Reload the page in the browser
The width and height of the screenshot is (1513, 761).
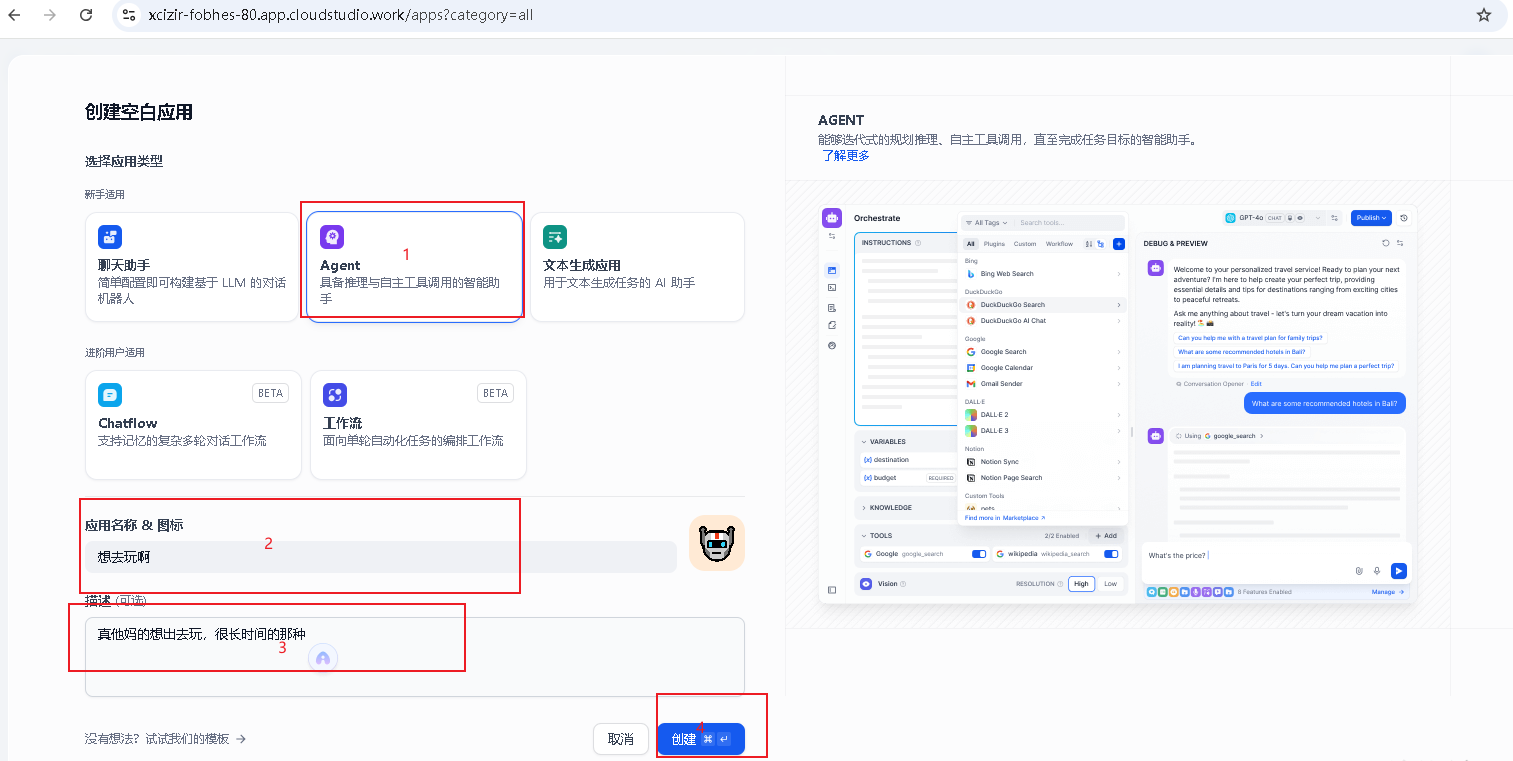tap(86, 15)
